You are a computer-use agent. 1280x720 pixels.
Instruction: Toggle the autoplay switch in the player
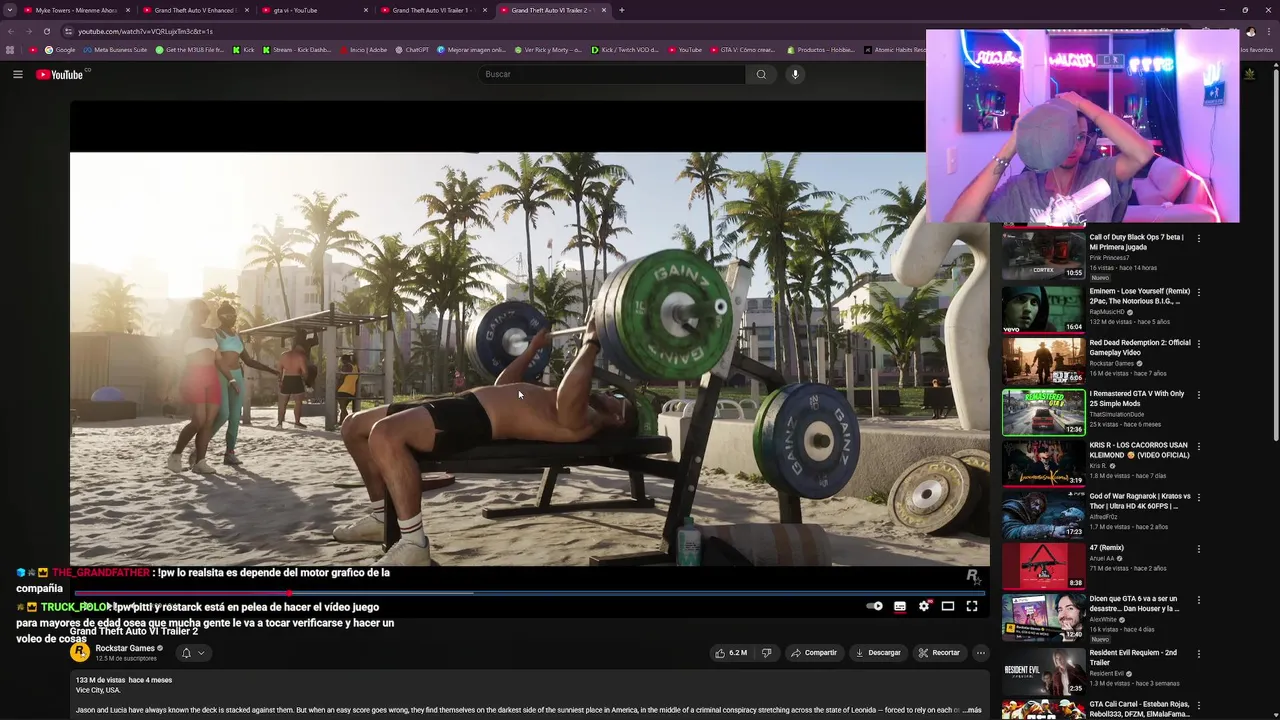(x=875, y=606)
